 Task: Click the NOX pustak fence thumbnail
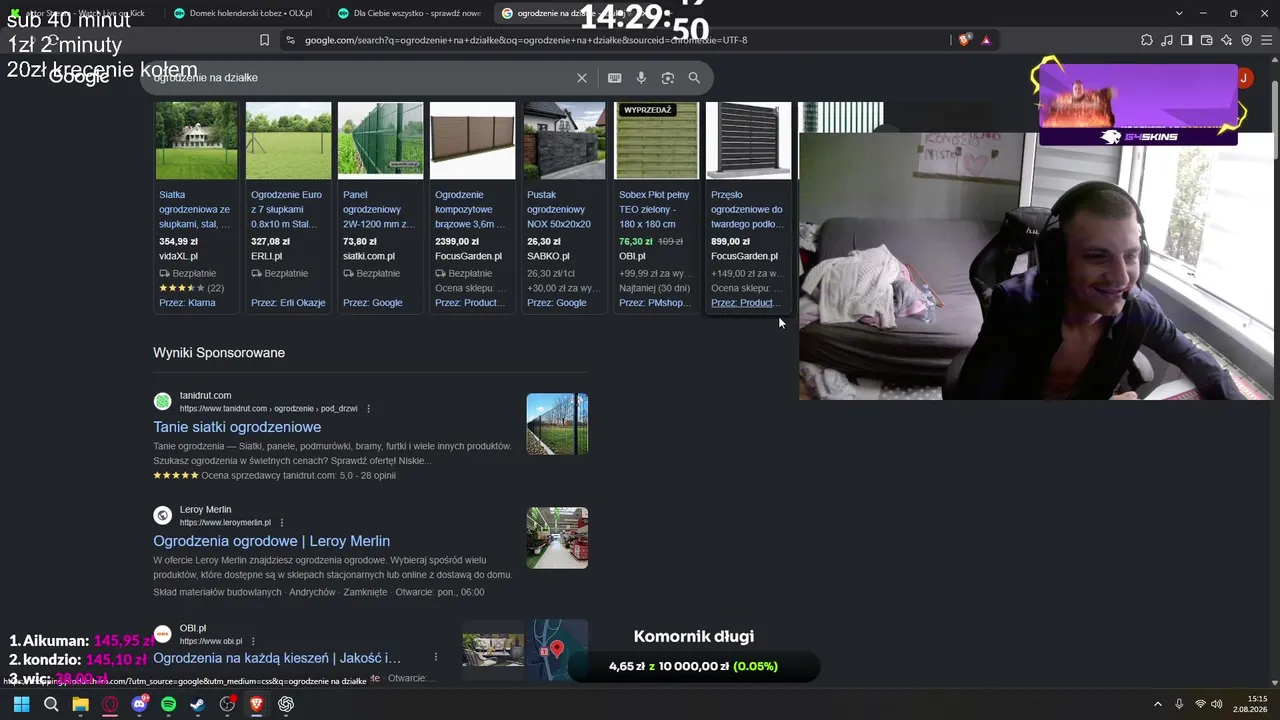564,141
